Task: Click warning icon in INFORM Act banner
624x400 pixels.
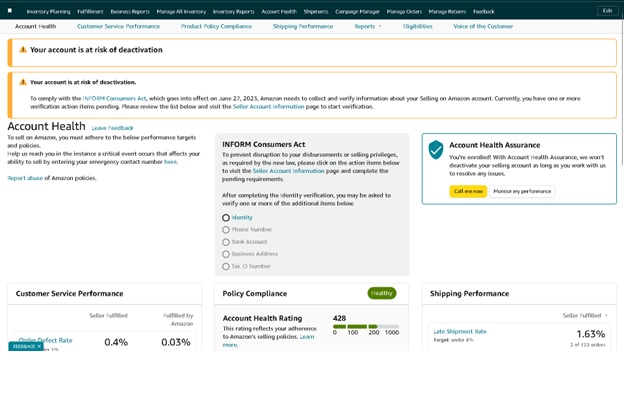Action: click(23, 82)
